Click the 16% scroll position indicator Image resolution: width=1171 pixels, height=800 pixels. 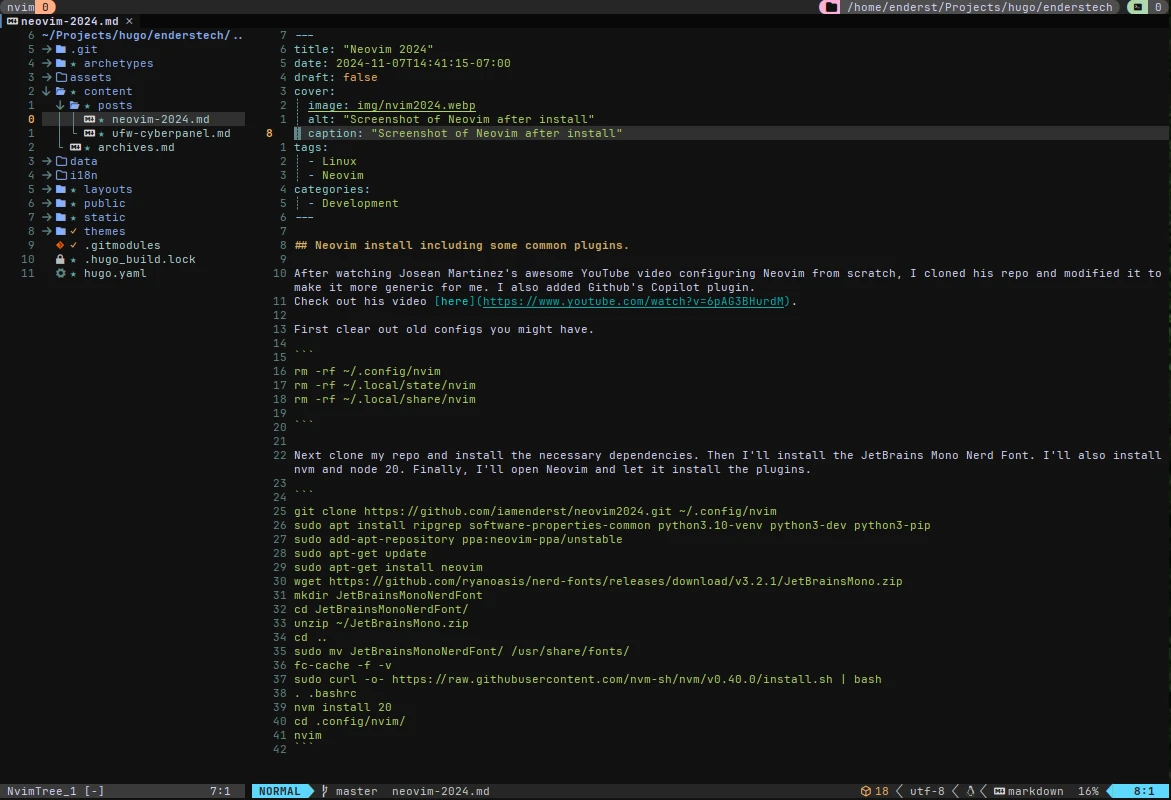(1088, 791)
